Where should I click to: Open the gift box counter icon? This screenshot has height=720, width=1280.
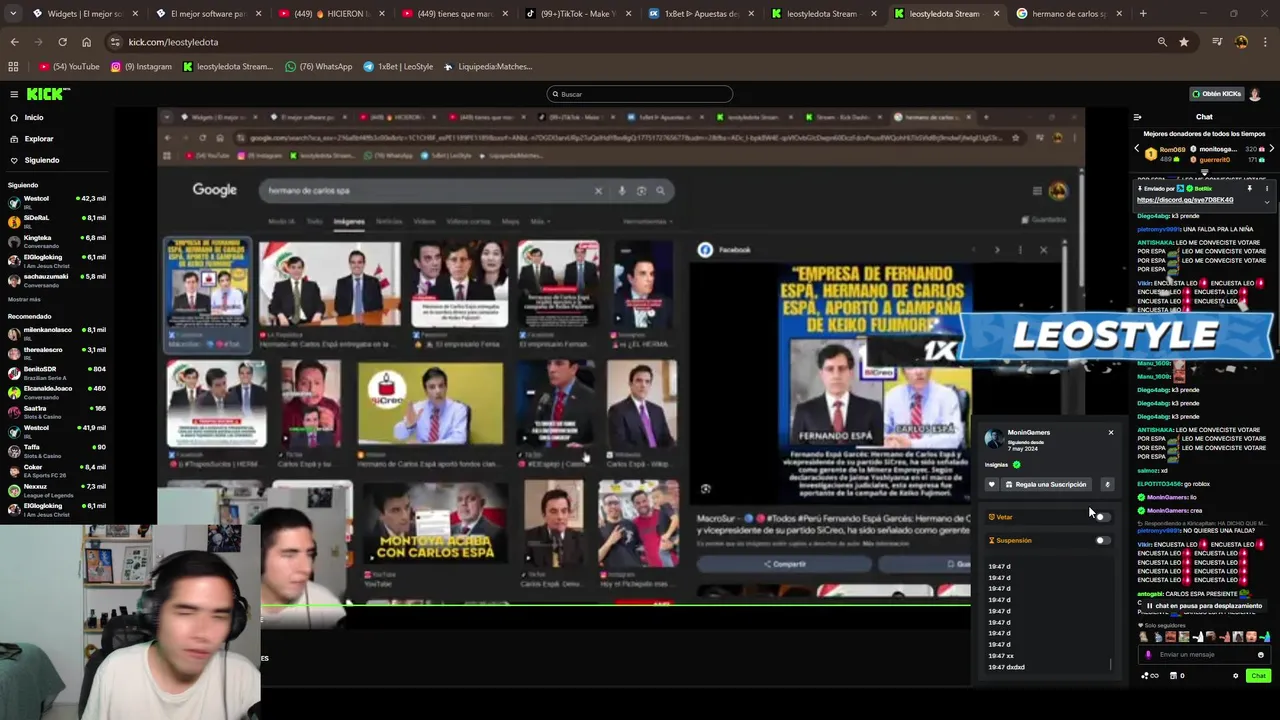tap(1177, 676)
